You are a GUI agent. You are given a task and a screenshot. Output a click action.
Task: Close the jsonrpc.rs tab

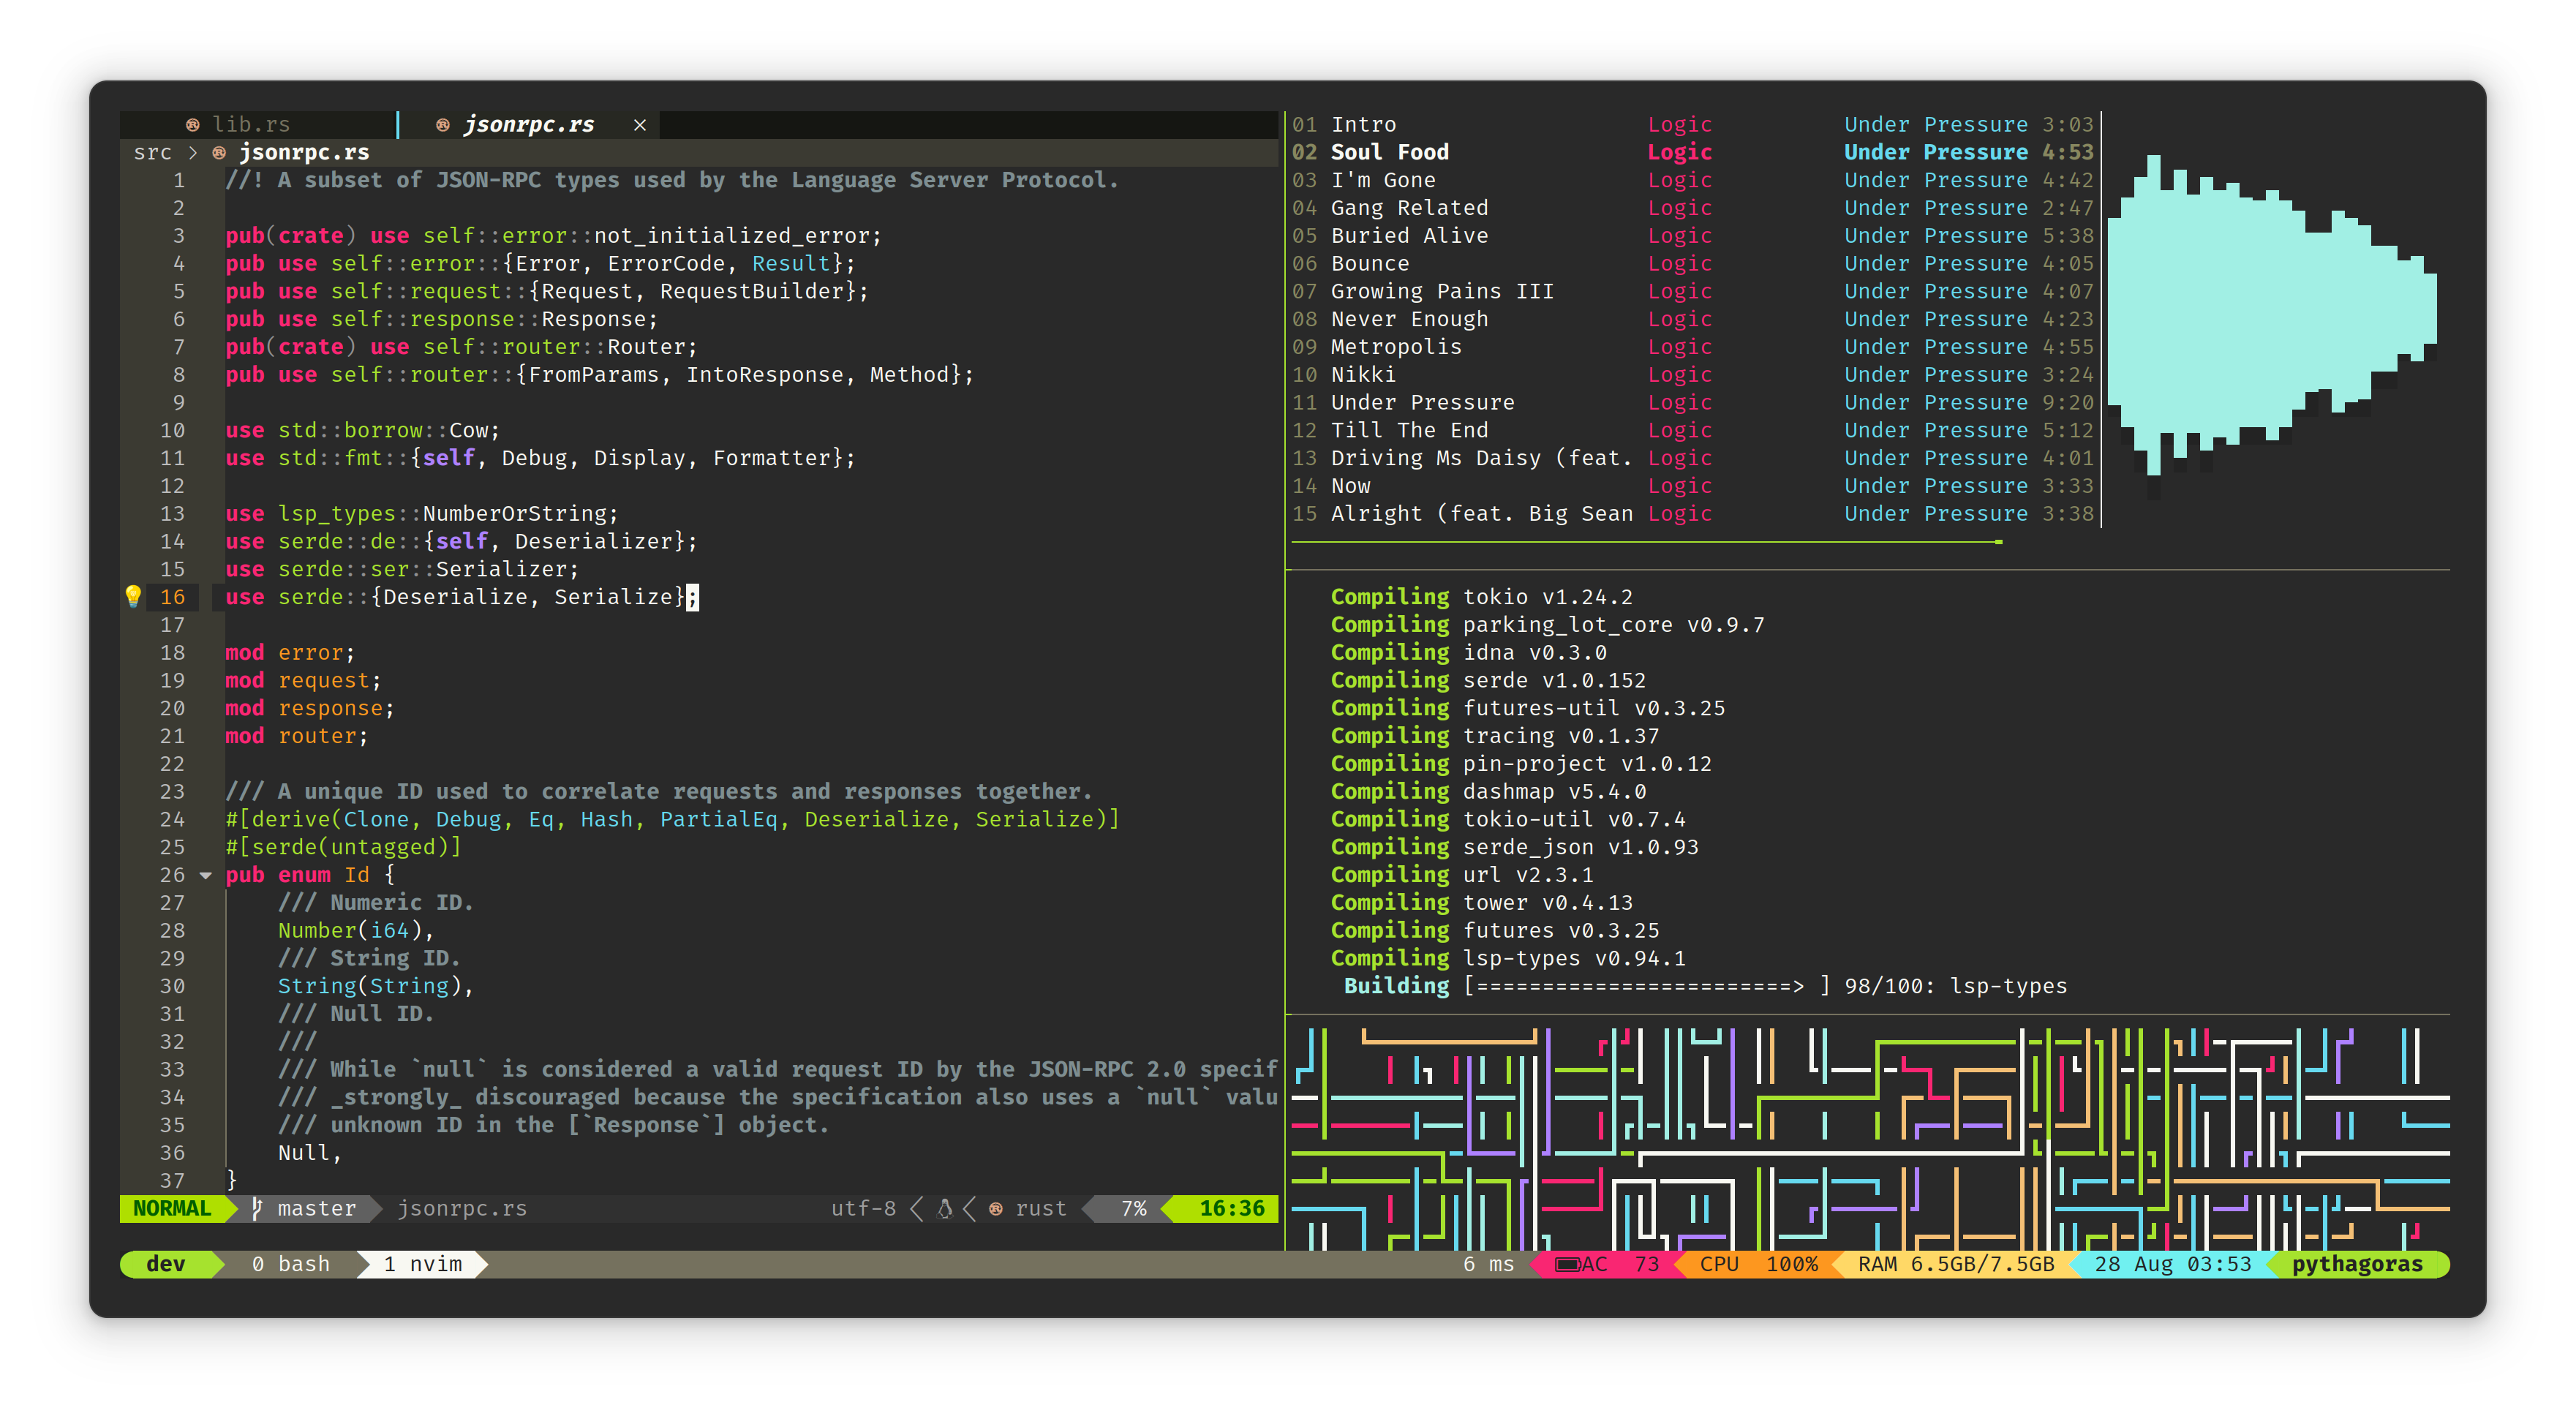(x=640, y=125)
